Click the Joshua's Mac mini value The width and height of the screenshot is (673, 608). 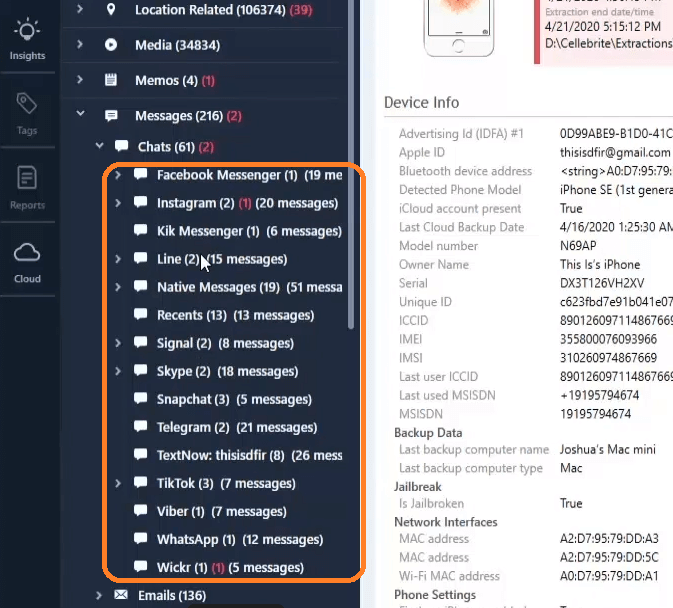coord(607,449)
